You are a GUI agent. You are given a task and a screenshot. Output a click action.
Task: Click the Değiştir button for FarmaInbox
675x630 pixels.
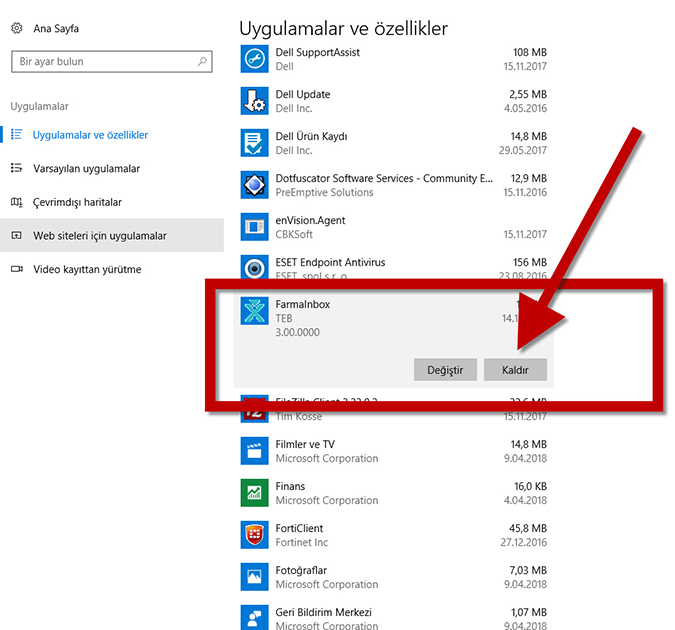coord(445,369)
